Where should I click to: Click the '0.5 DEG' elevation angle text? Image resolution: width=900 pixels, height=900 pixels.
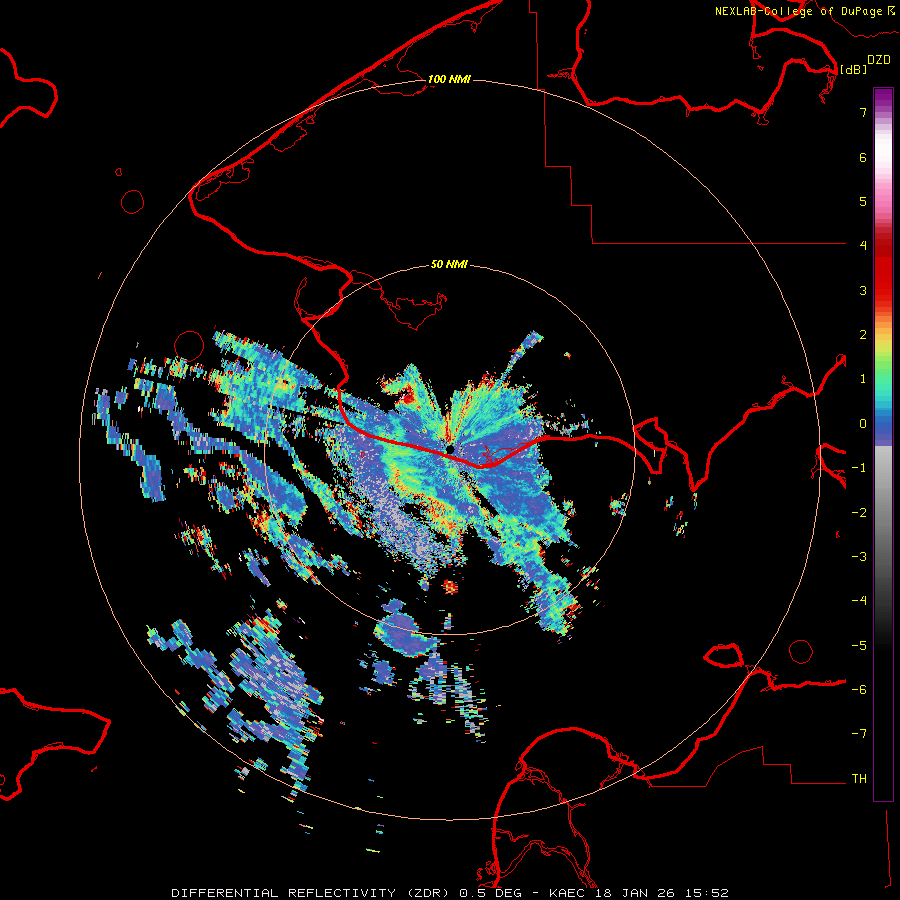point(490,893)
